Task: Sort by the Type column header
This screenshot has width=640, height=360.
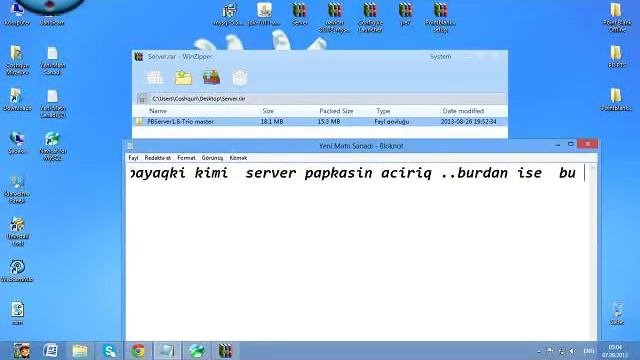Action: pos(383,111)
